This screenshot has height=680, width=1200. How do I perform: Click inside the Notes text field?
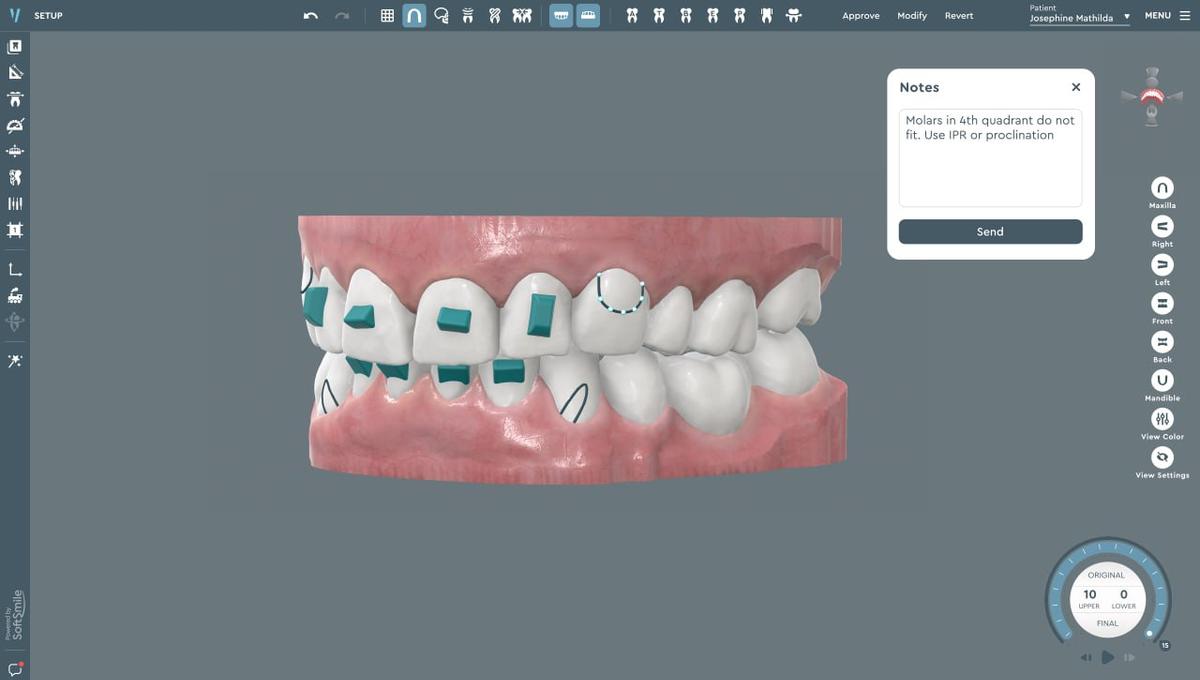990,160
